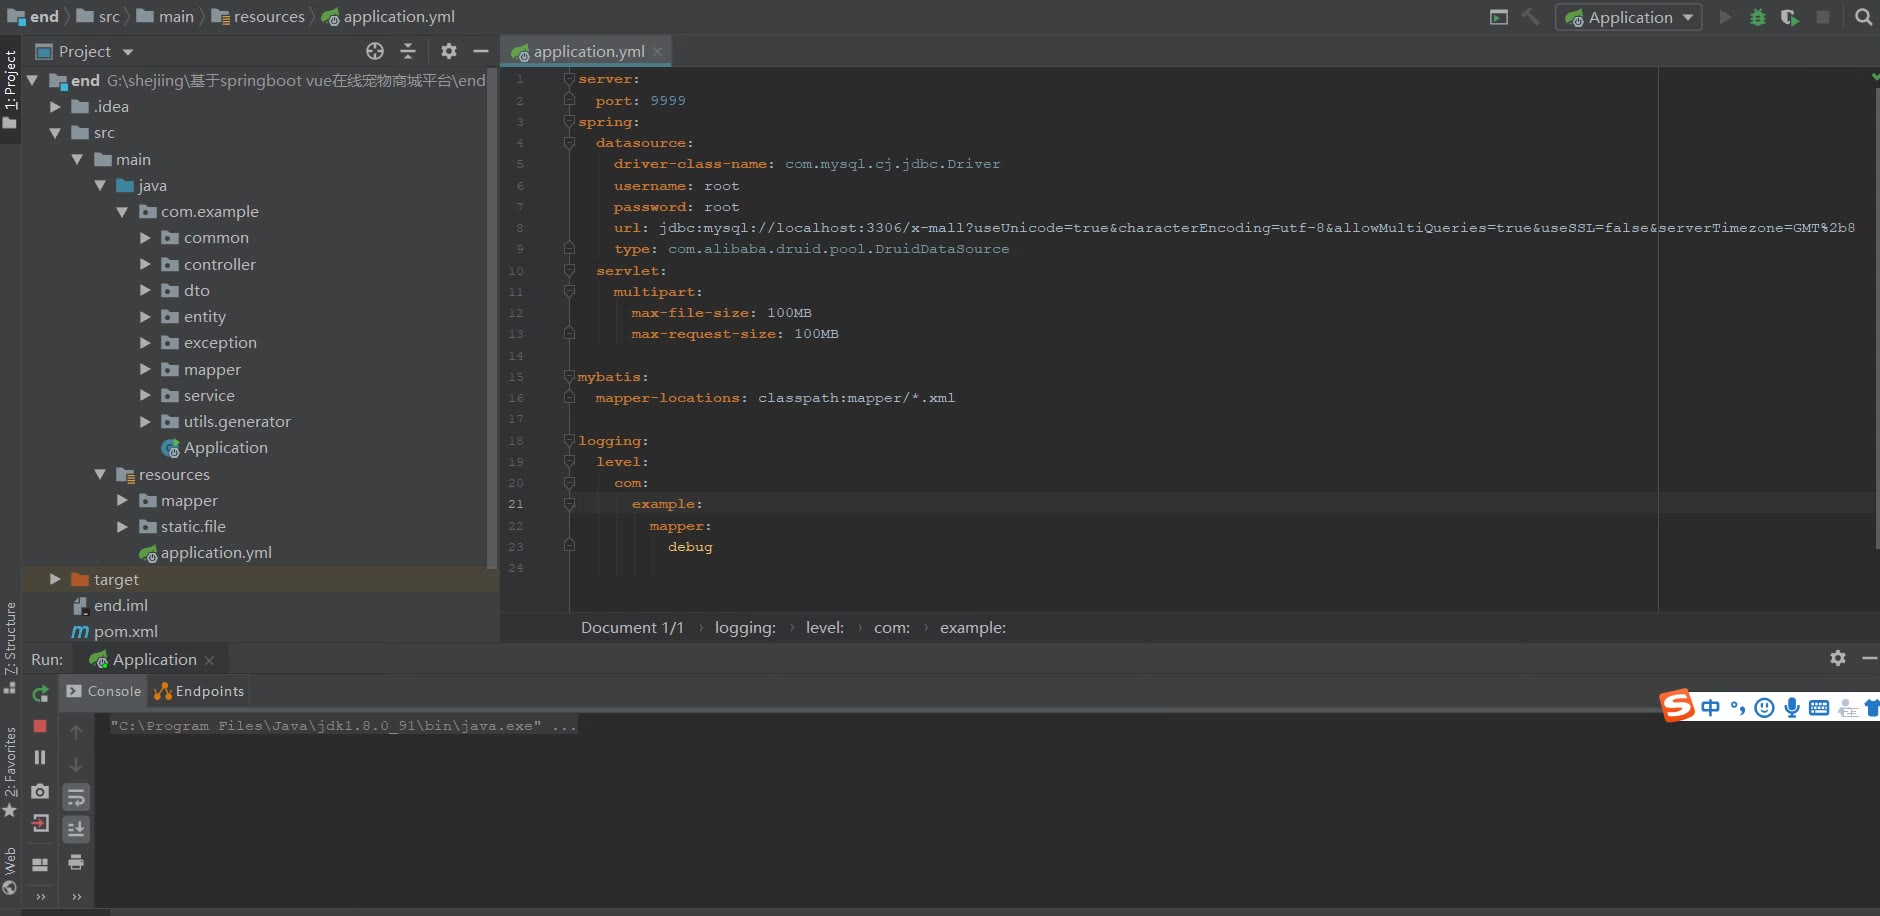Click the camera thread dump icon

click(40, 791)
